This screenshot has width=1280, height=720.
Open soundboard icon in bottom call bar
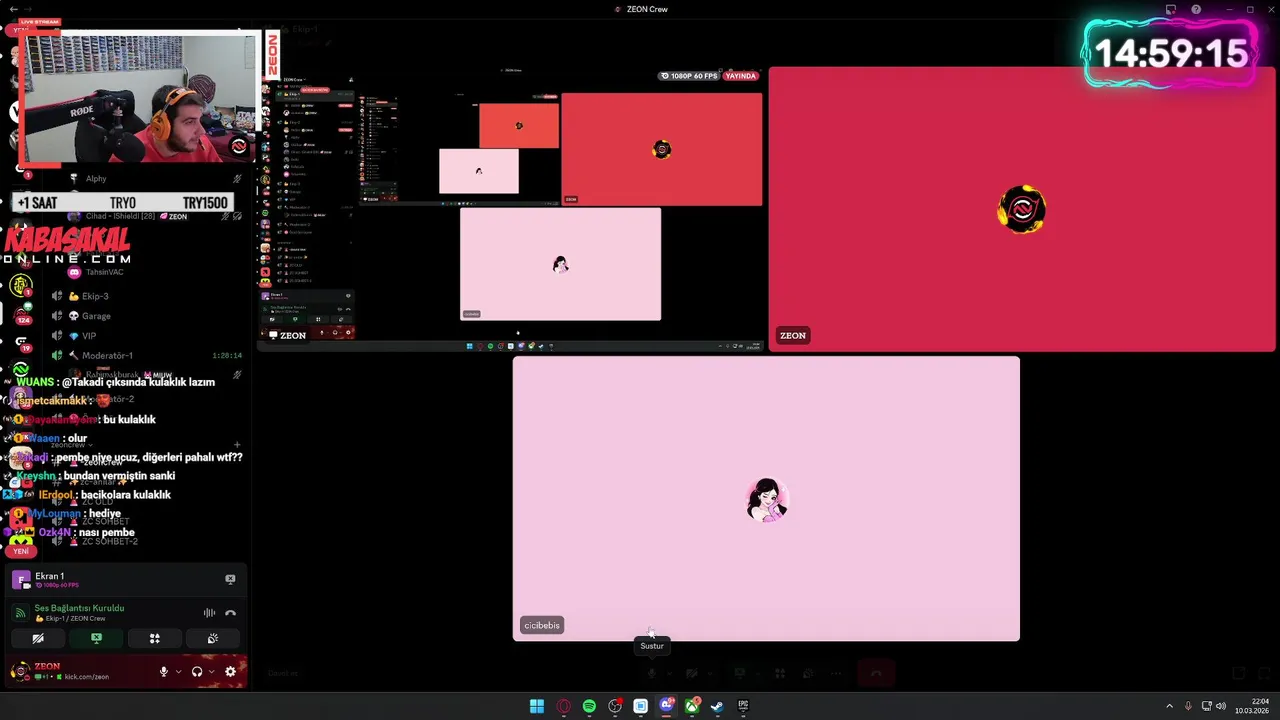point(806,673)
